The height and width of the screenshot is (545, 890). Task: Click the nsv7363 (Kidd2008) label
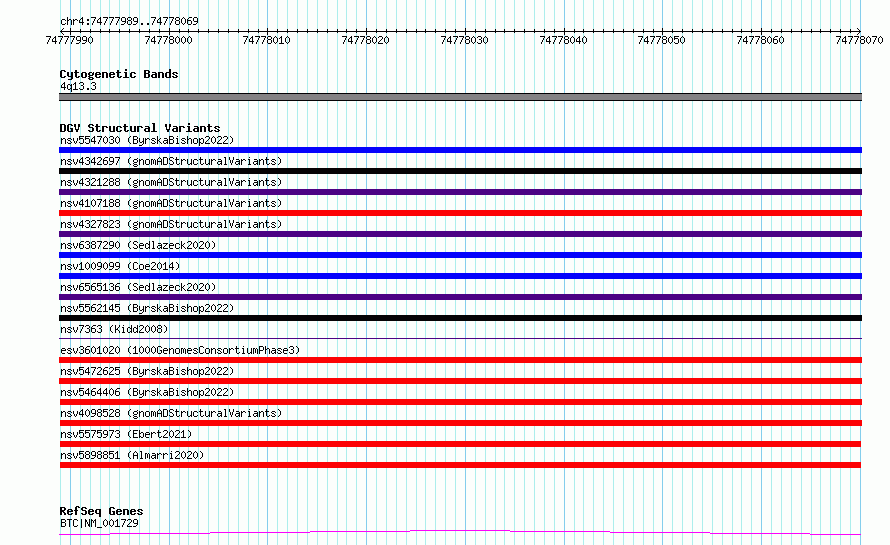point(114,329)
